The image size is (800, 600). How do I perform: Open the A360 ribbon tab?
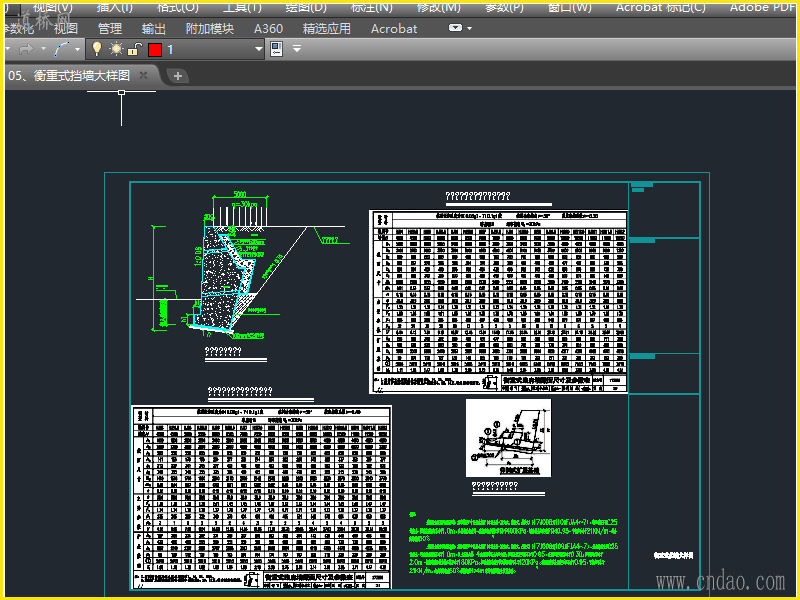(268, 29)
